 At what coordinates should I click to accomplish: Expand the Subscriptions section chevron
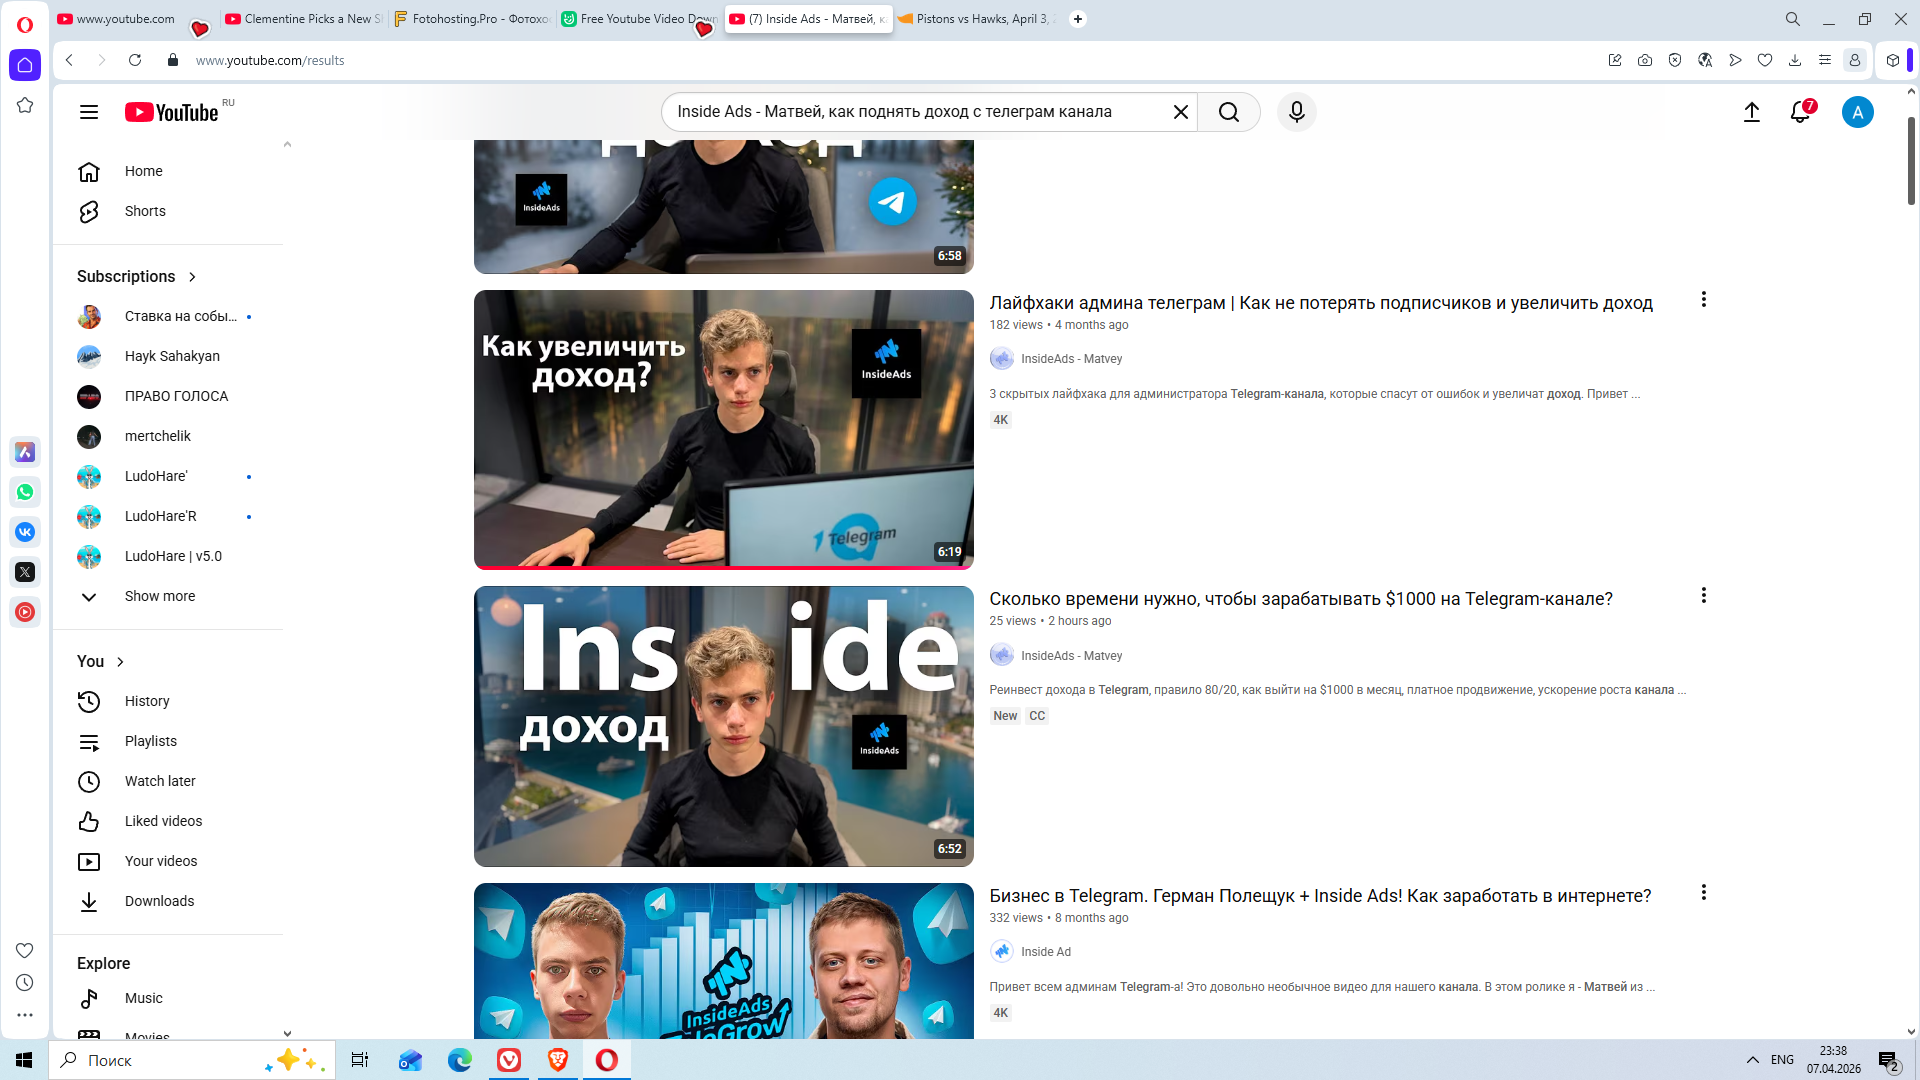point(192,277)
